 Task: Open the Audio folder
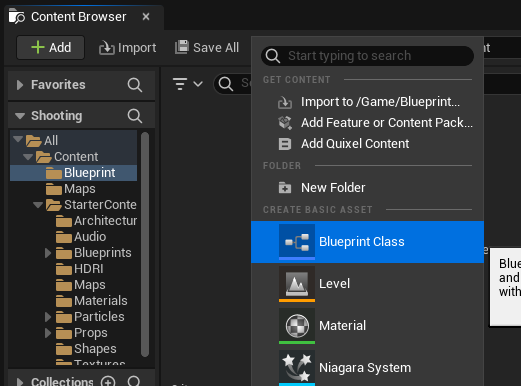tap(81, 237)
